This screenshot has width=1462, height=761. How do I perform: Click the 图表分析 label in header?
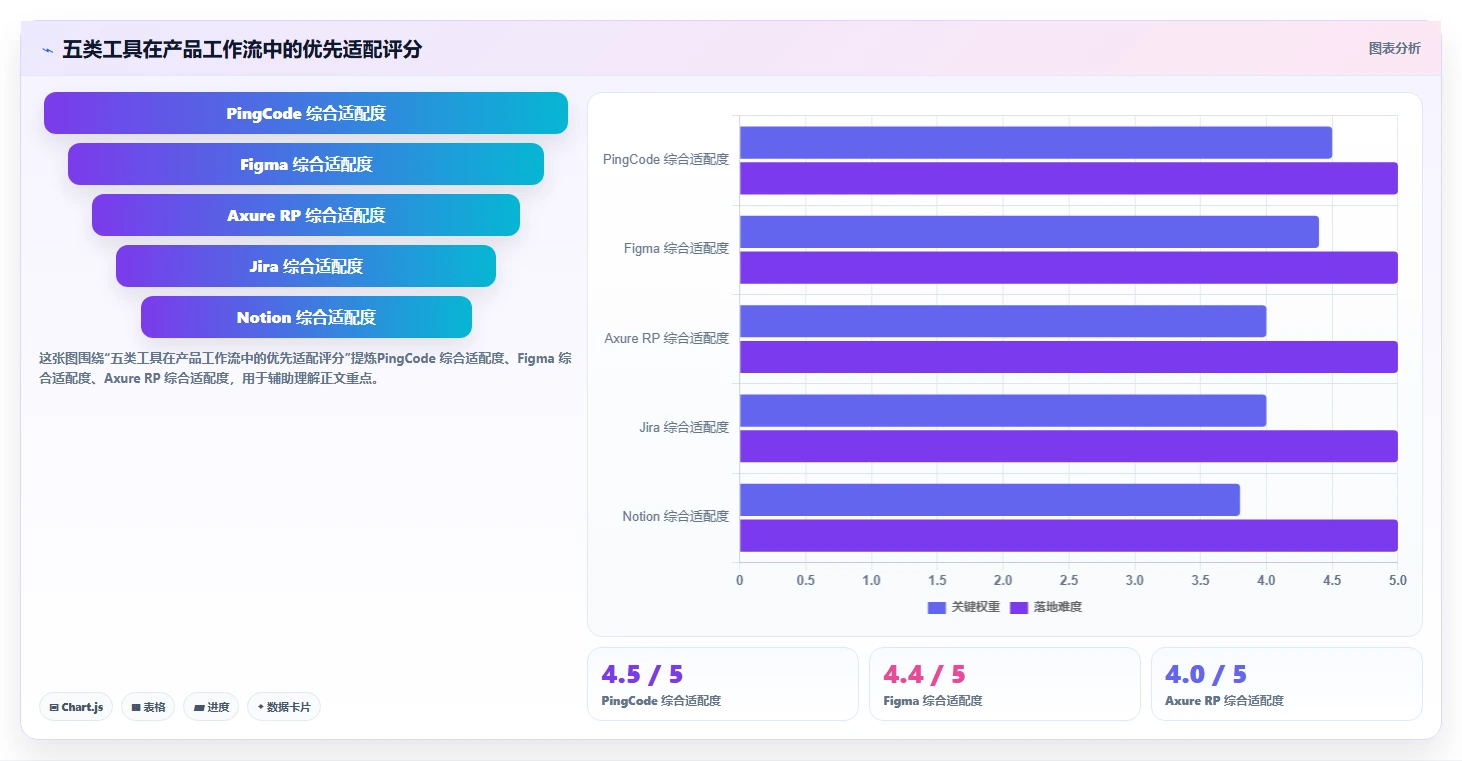coord(1394,48)
